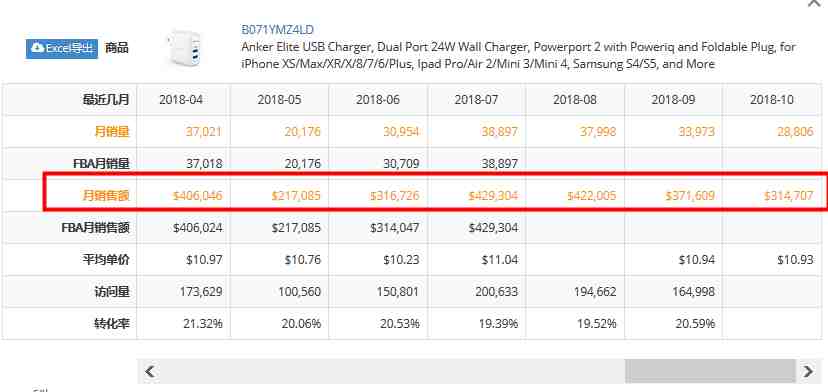Click the 38,897 monthly sales volume cell
The width and height of the screenshot is (828, 392).
point(500,132)
